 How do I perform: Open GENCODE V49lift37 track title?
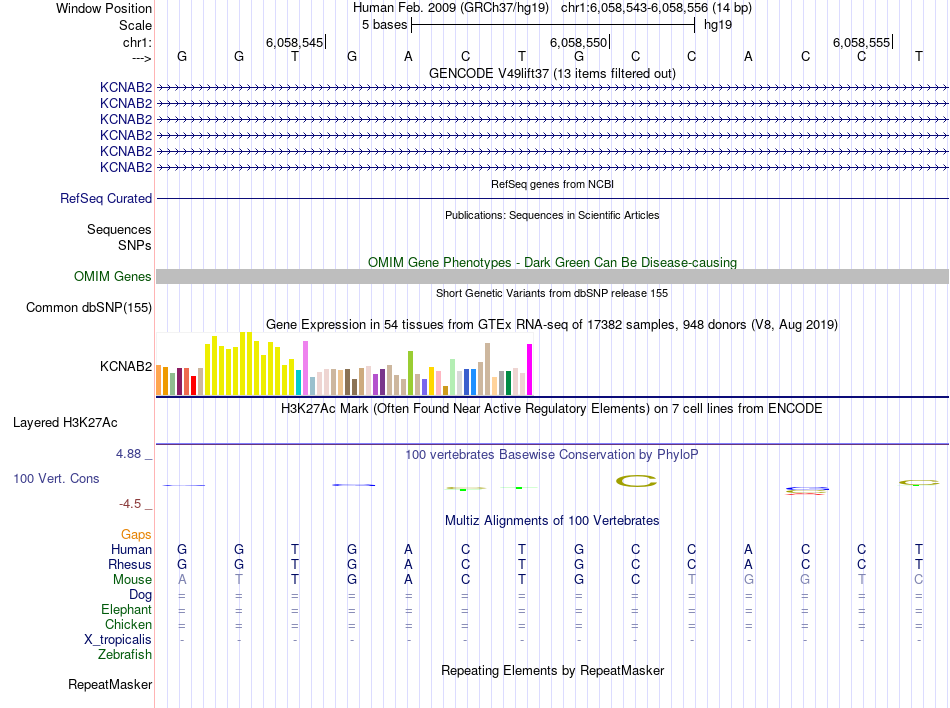(x=552, y=73)
